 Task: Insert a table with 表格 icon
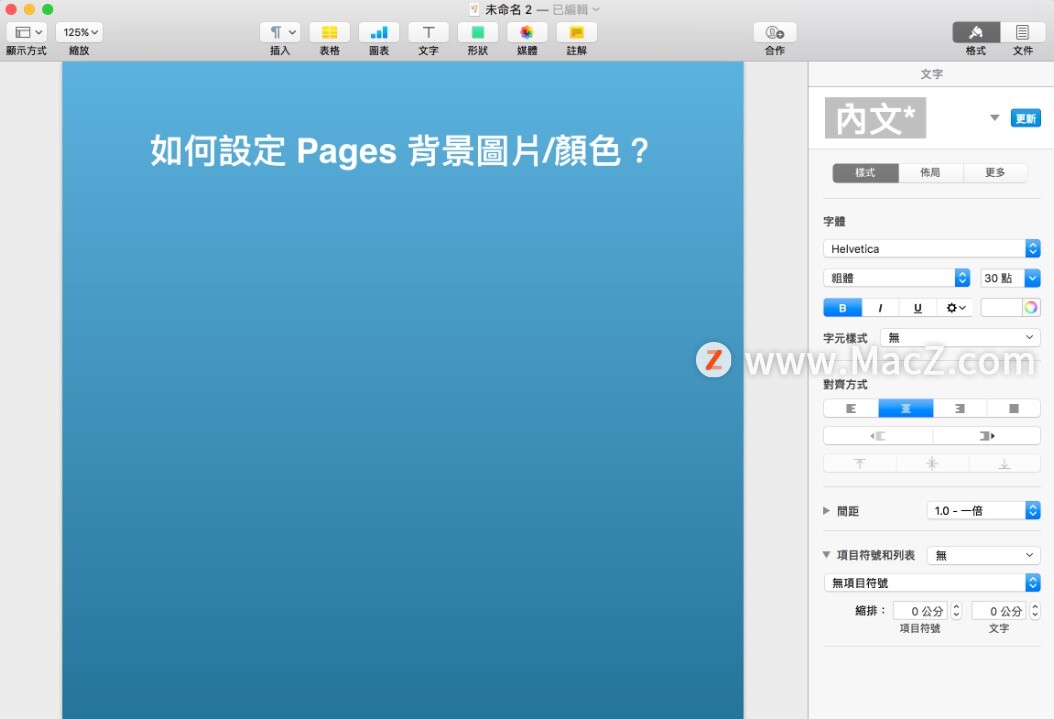point(329,32)
